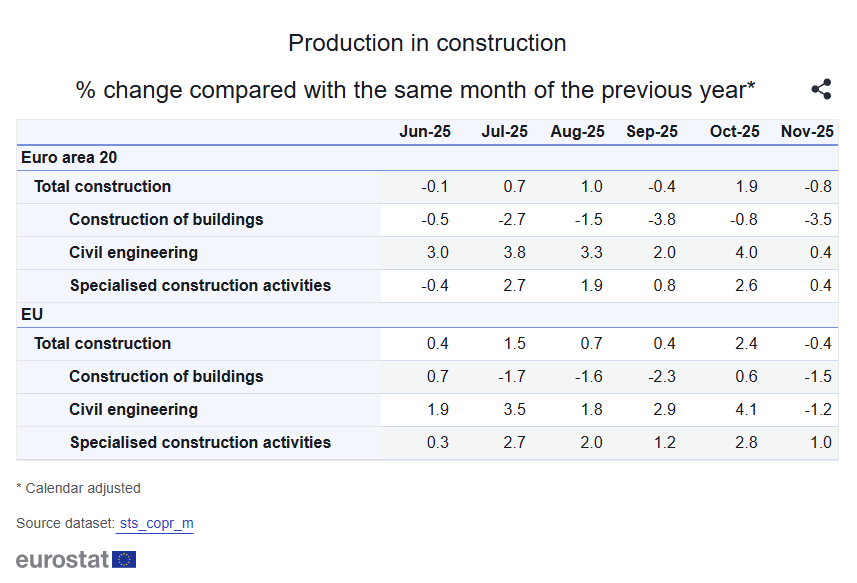The height and width of the screenshot is (583, 857).
Task: Click Euro area Civil engineering label
Action: tap(133, 253)
